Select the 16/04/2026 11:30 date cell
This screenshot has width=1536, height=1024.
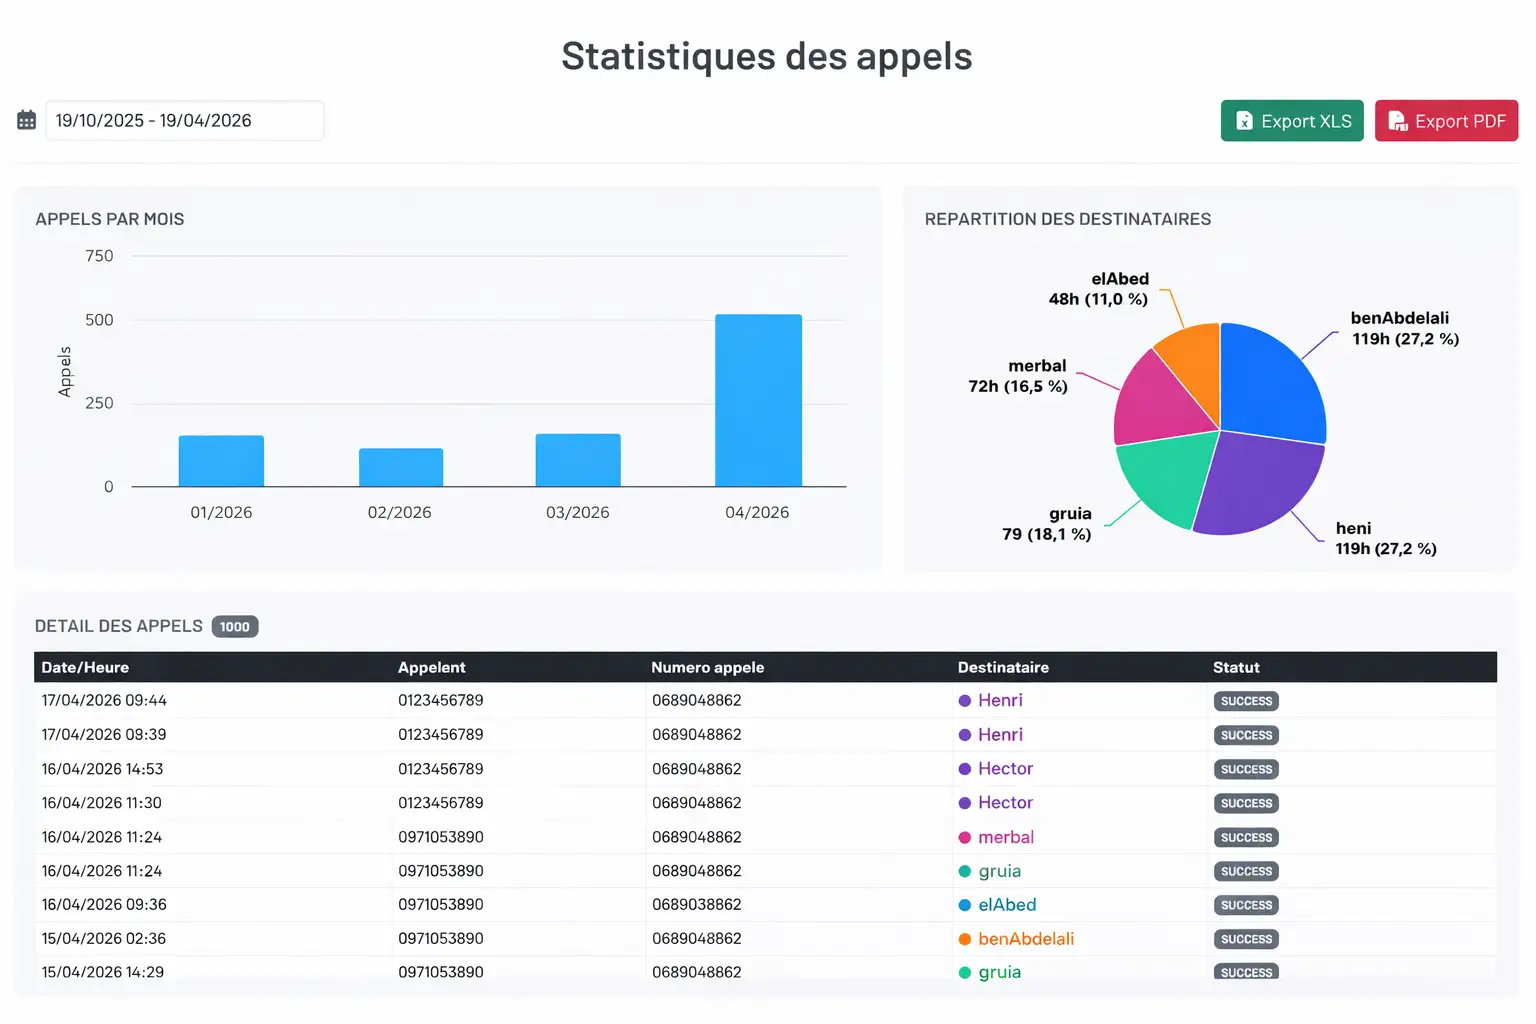pyautogui.click(x=101, y=803)
